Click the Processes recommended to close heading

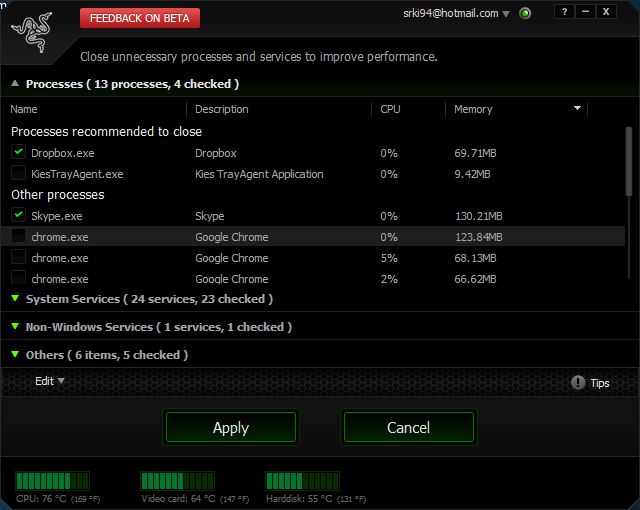pyautogui.click(x=107, y=131)
